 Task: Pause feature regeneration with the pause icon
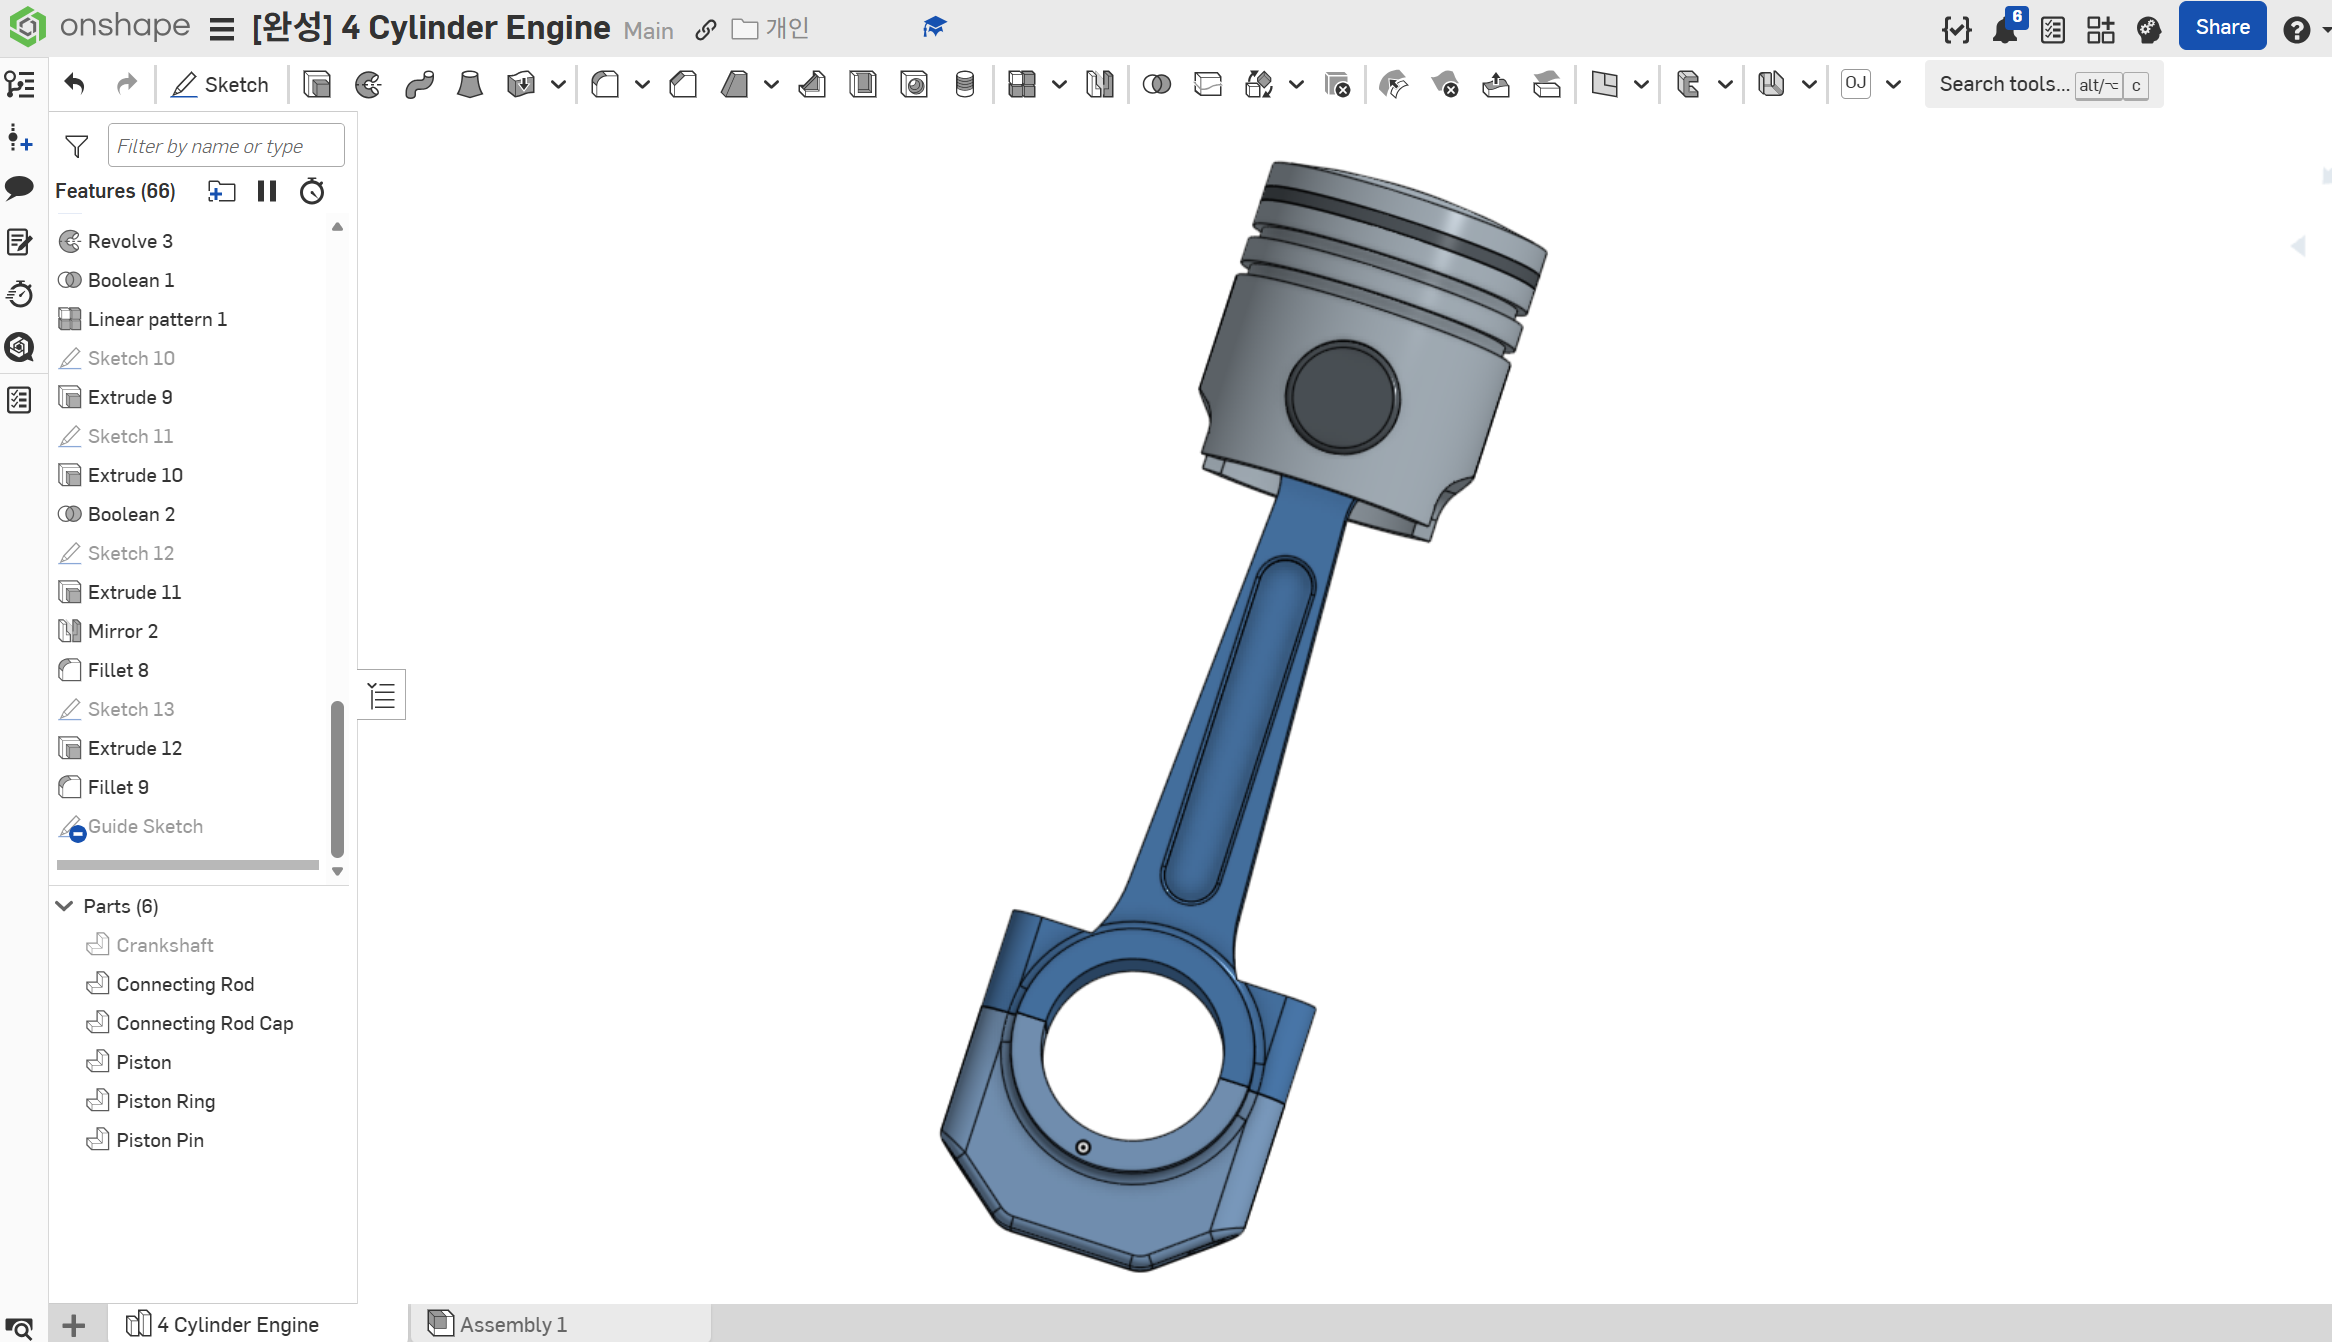pyautogui.click(x=266, y=191)
